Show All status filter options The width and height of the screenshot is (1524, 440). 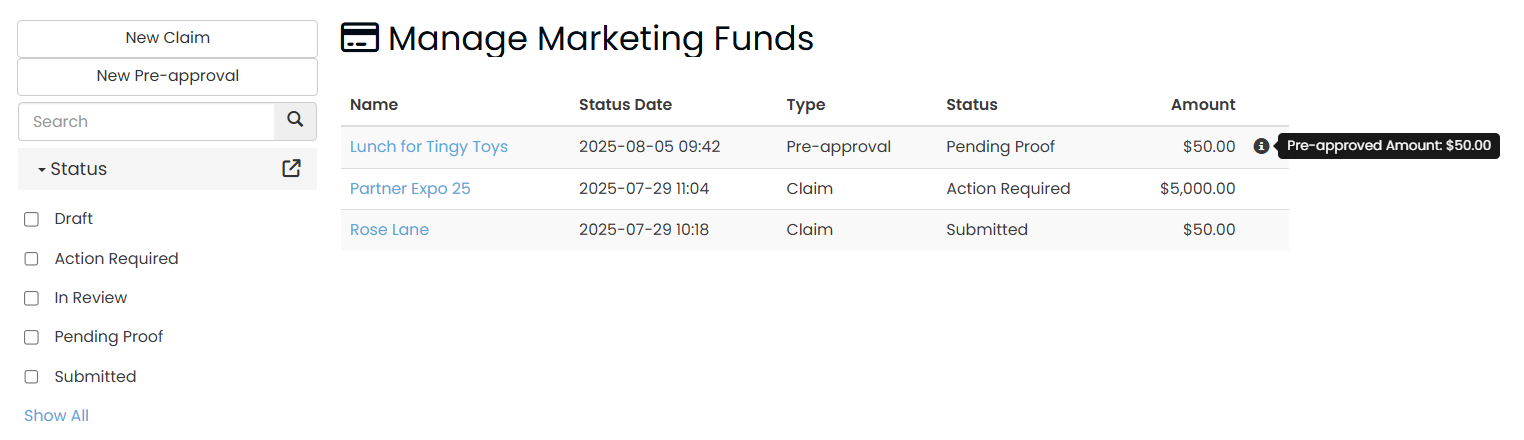pyautogui.click(x=56, y=415)
